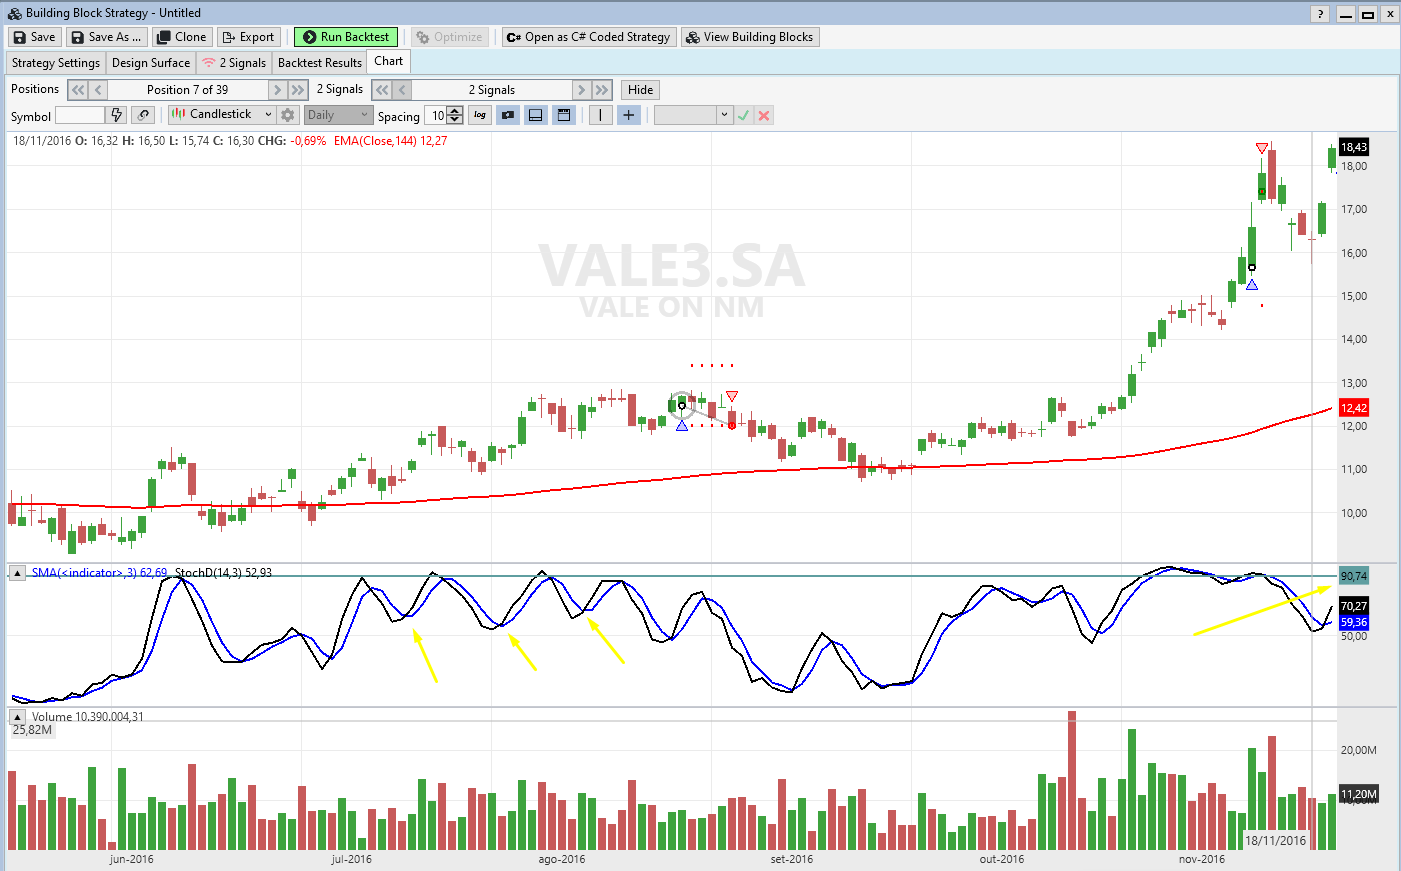Click the red X cancel icon
The height and width of the screenshot is (871, 1401).
[x=764, y=116]
